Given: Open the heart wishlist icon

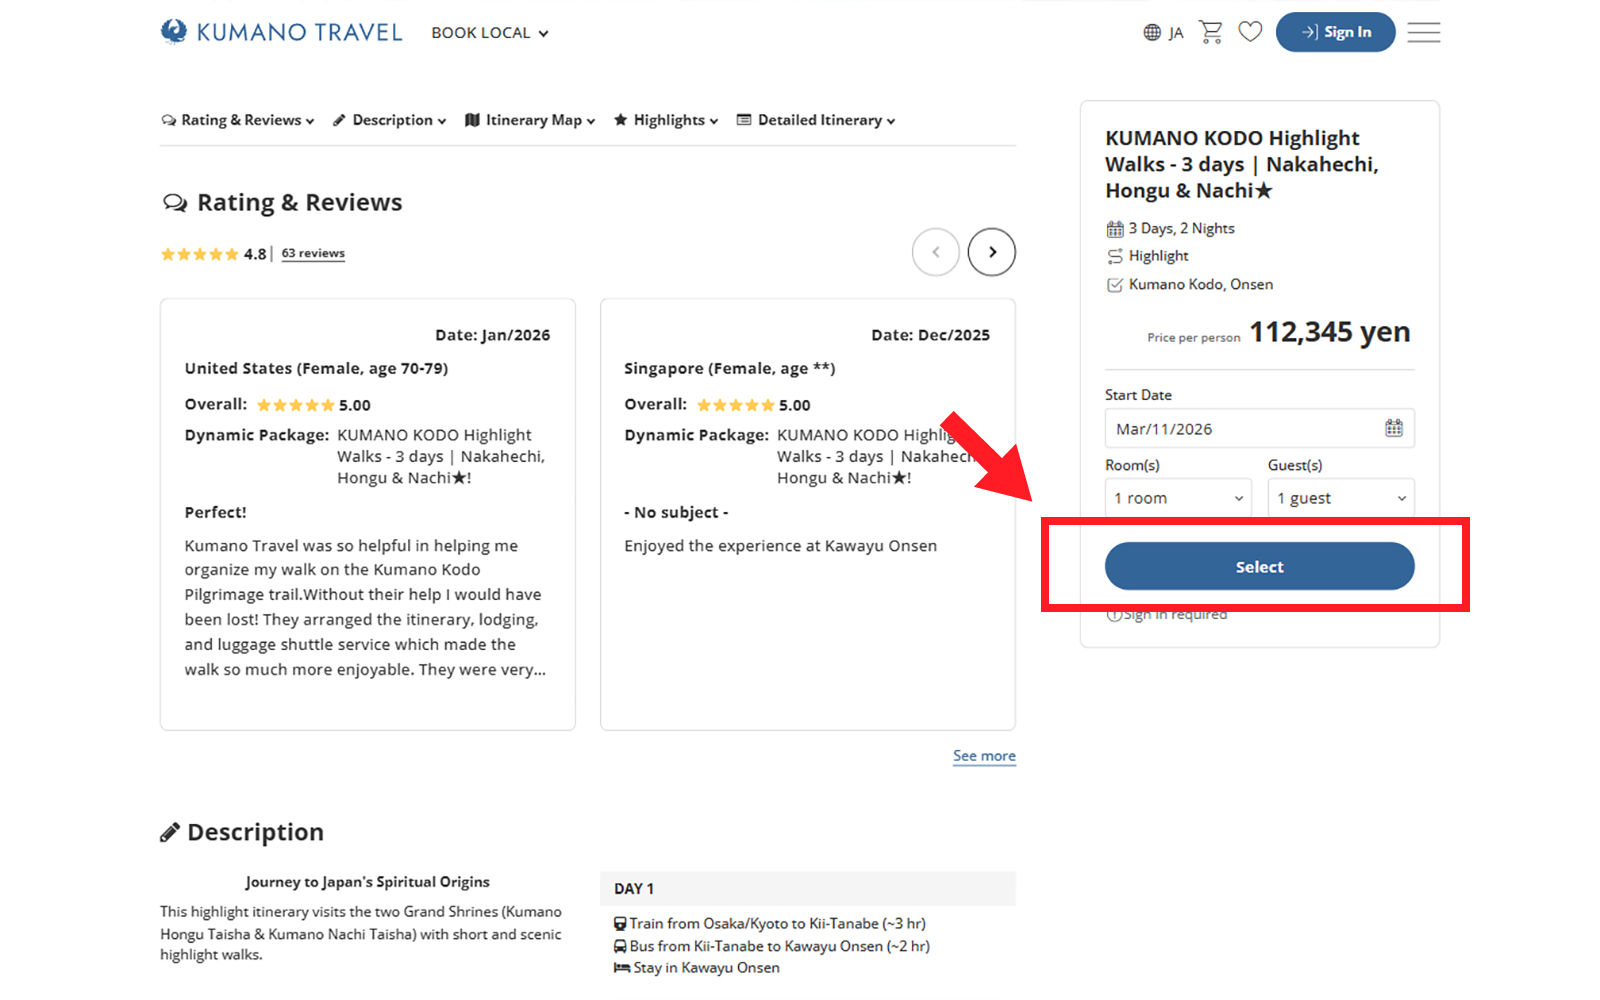Looking at the screenshot, I should 1250,32.
